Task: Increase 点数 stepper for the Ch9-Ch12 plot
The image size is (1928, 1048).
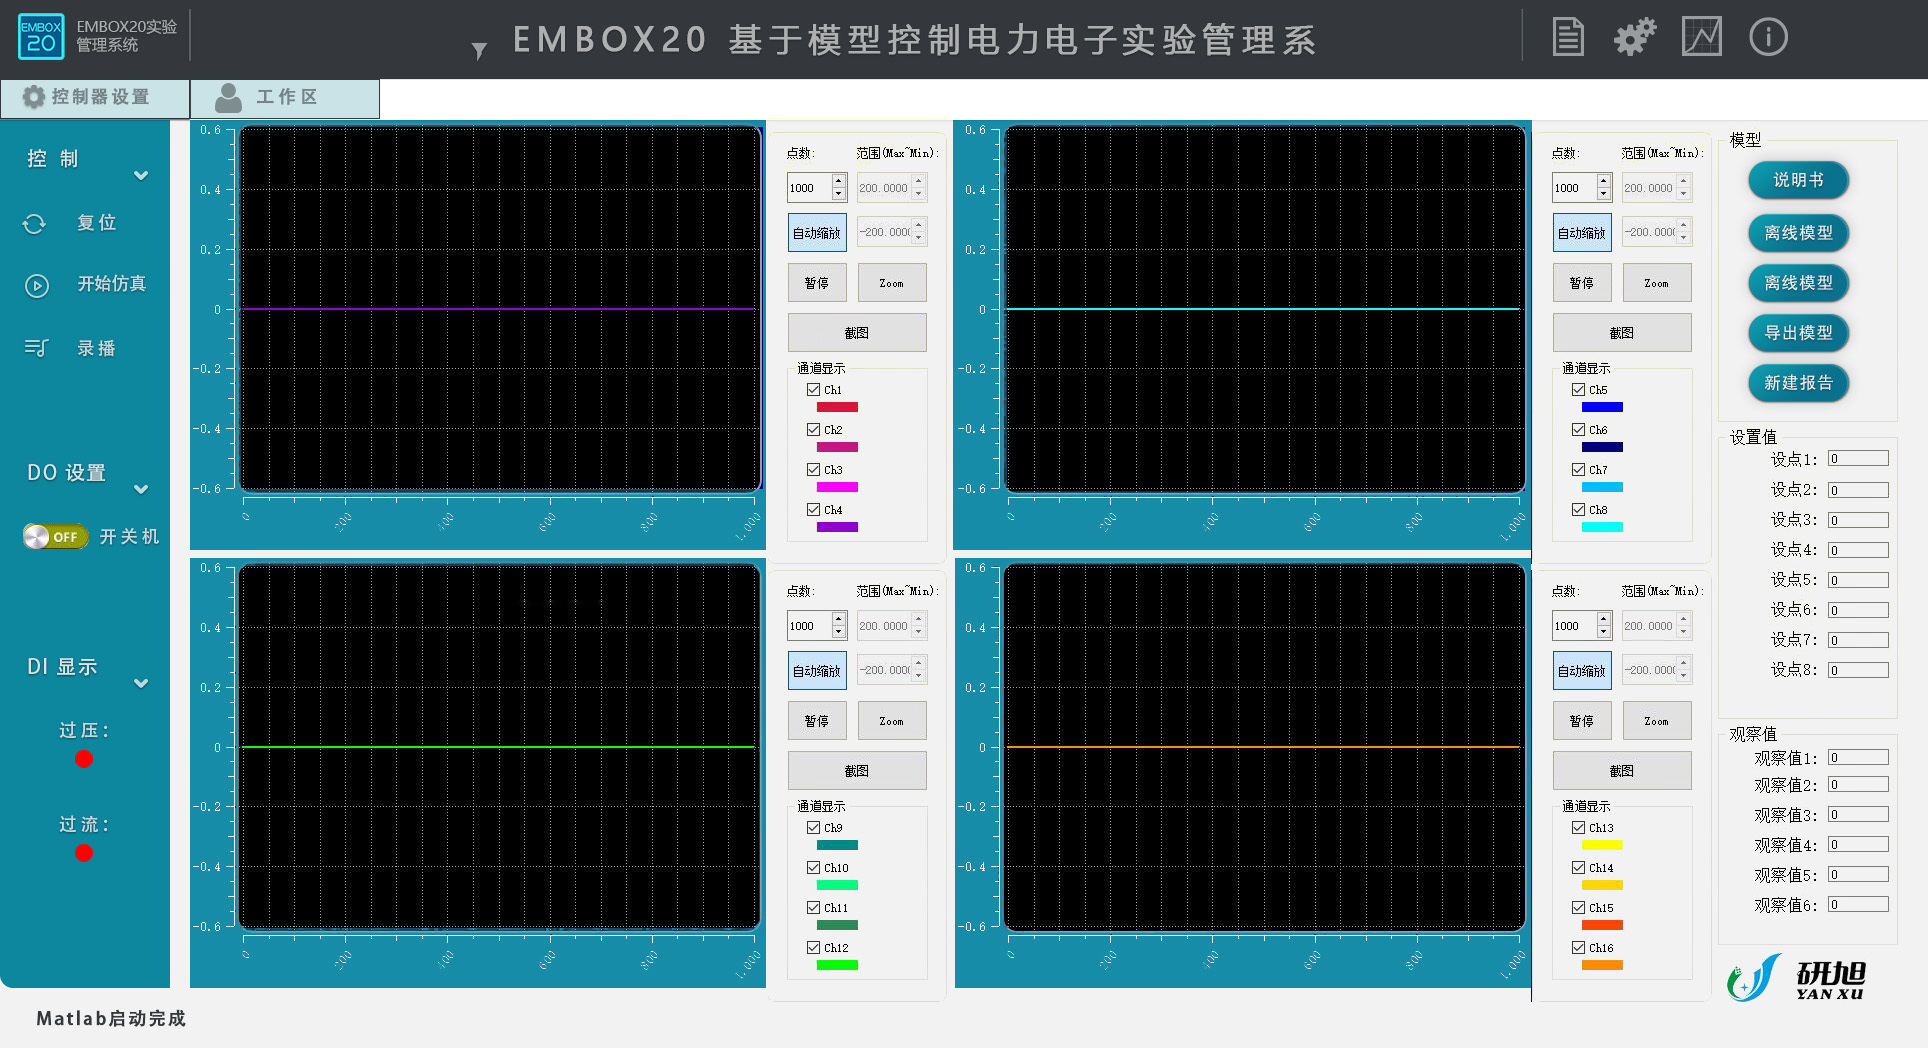Action: coord(839,620)
